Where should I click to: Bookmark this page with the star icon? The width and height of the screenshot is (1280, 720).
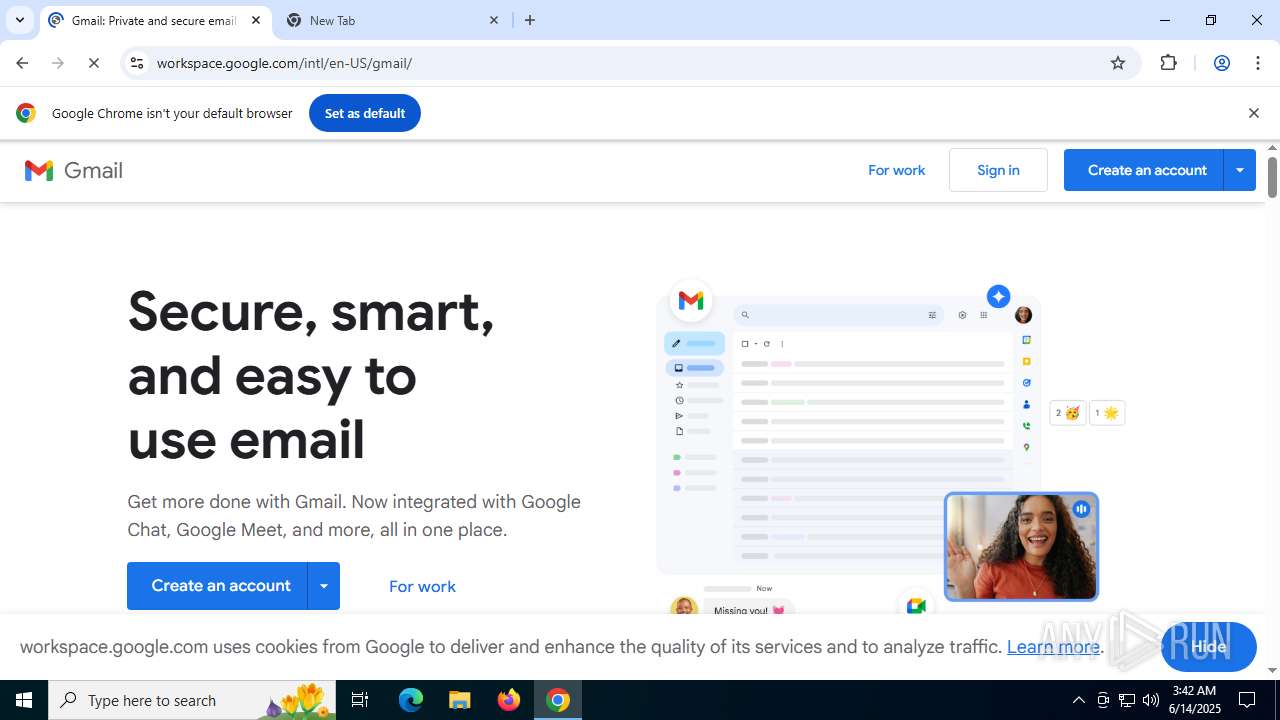click(1118, 63)
